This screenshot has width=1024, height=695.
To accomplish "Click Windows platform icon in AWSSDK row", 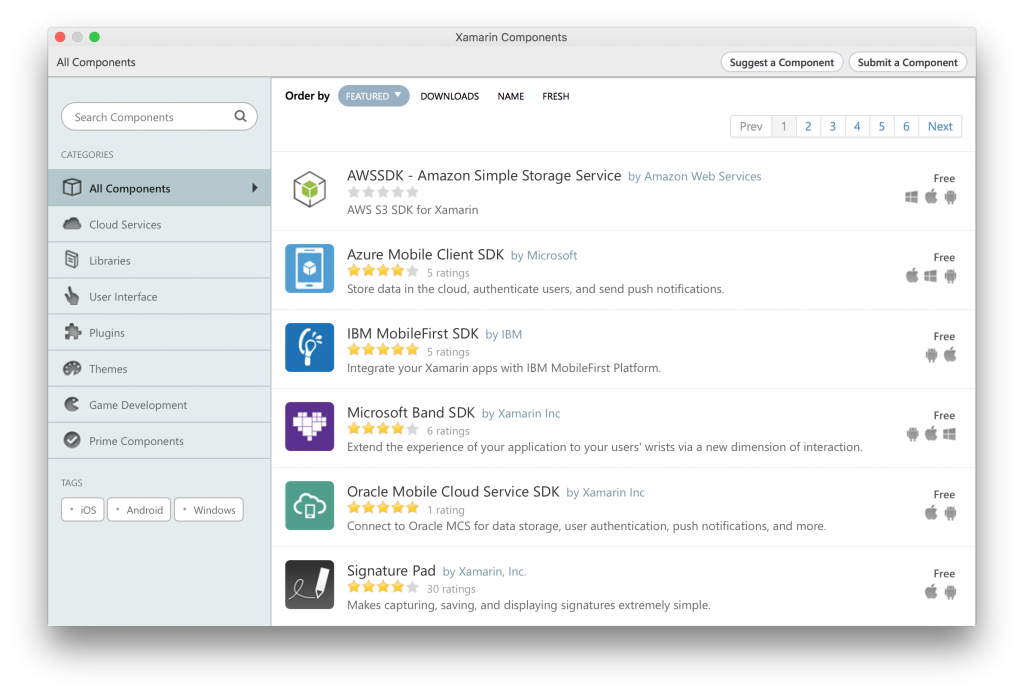I will pos(912,197).
